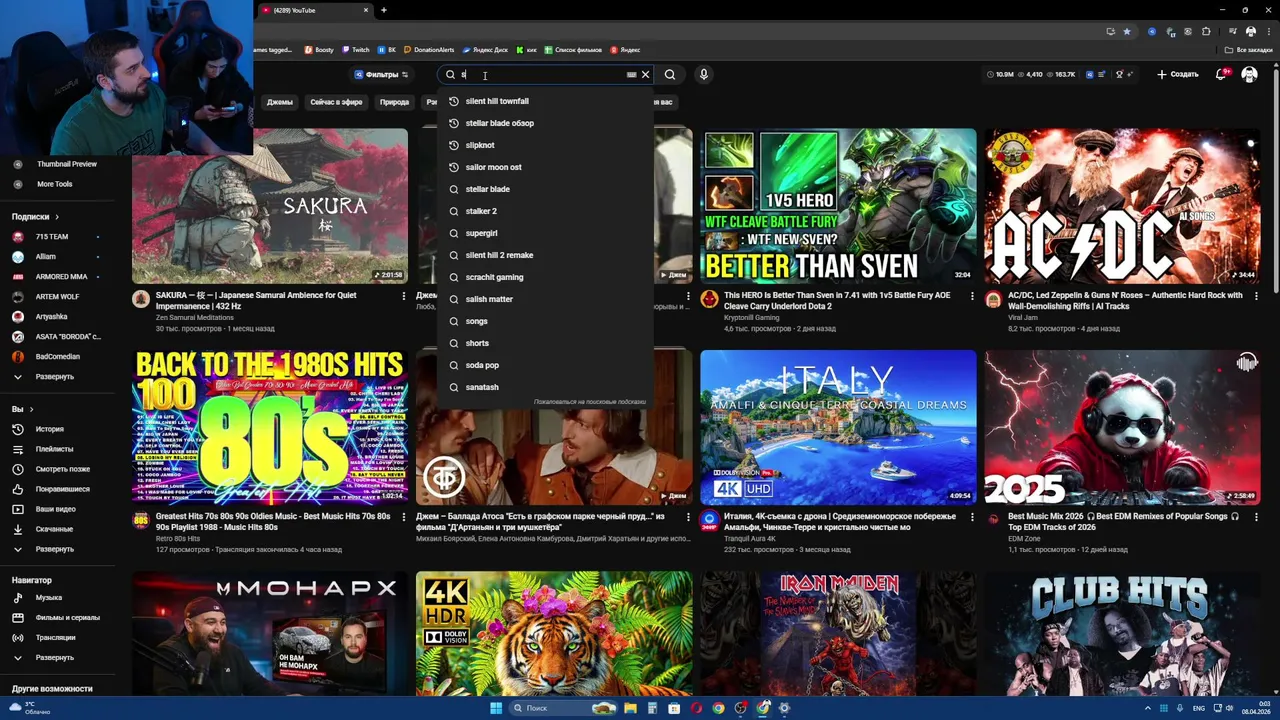This screenshot has width=1280, height=720.
Task: Open the Фильтры extension button
Action: pos(381,74)
